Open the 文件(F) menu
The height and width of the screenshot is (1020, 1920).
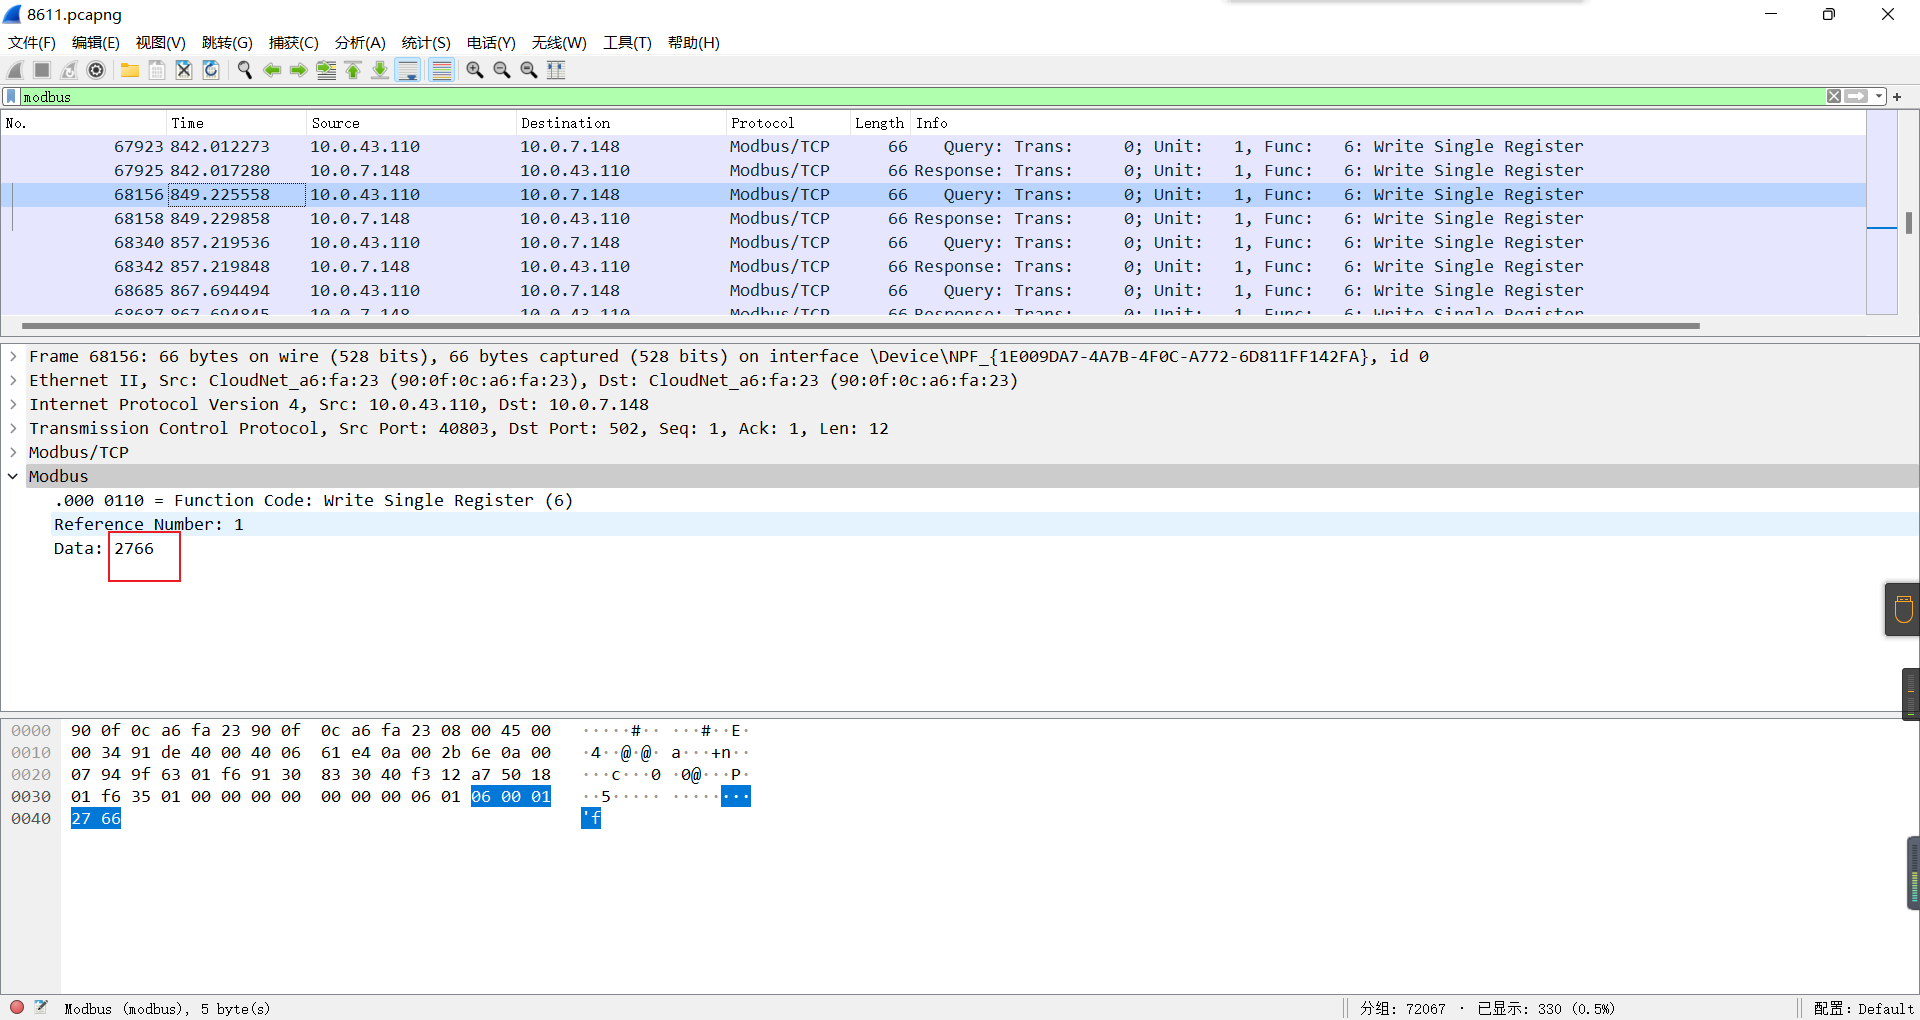tap(32, 43)
